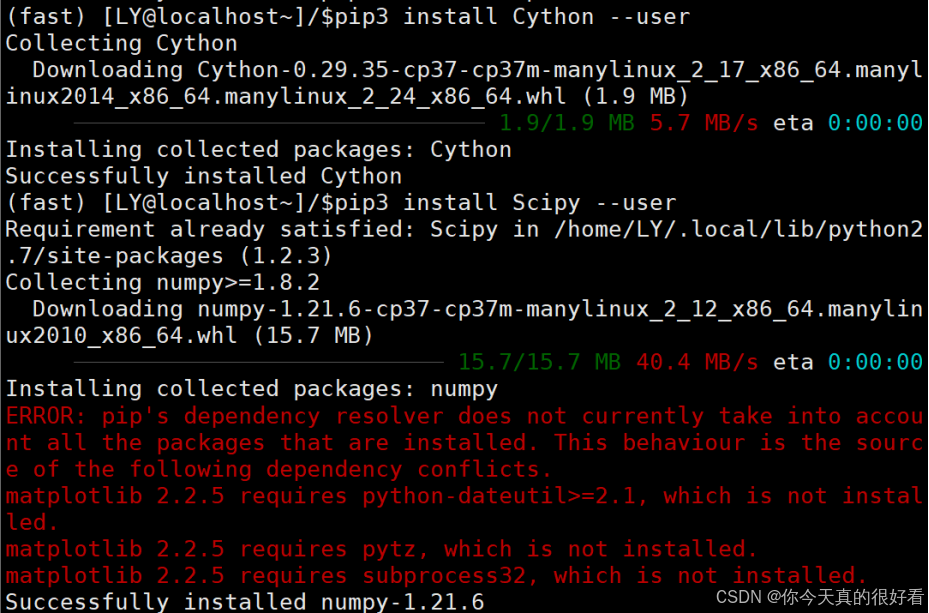
Task: Click the Collecting Cython status line
Action: point(120,43)
